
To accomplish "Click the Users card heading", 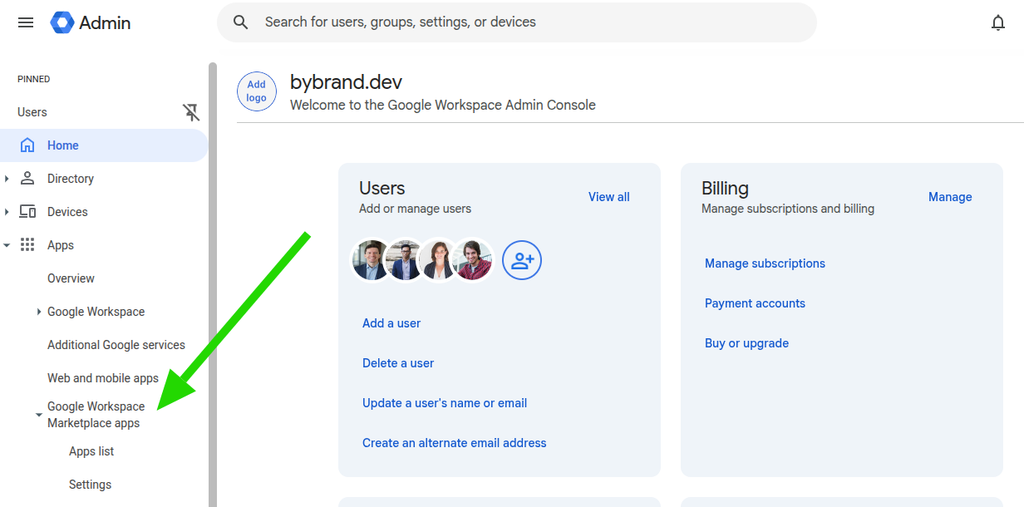I will [382, 188].
